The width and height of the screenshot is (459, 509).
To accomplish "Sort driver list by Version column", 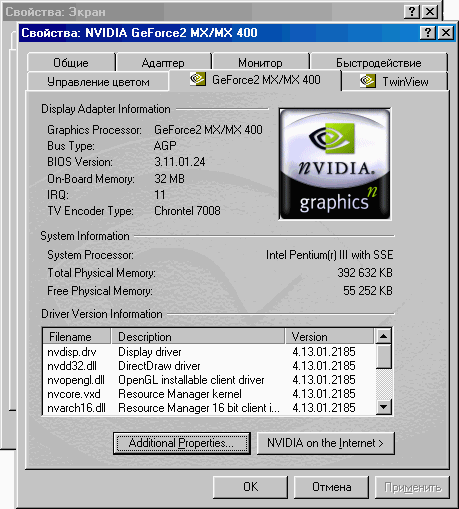I will (x=330, y=336).
